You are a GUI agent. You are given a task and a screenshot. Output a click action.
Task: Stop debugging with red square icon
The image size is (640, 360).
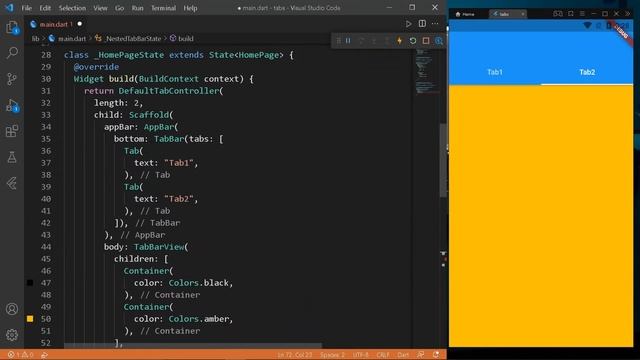pos(426,41)
